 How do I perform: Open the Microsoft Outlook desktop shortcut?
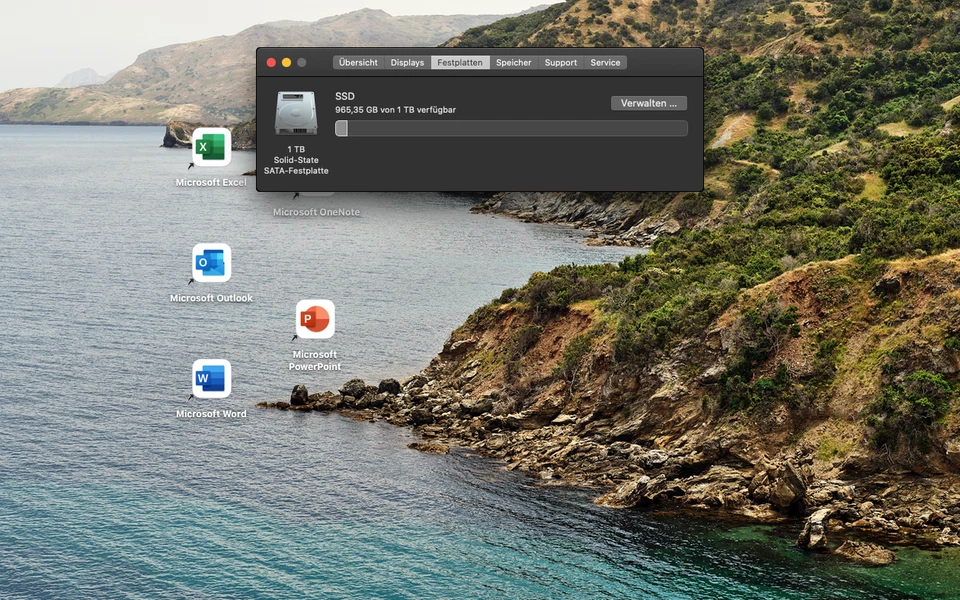tap(211, 263)
